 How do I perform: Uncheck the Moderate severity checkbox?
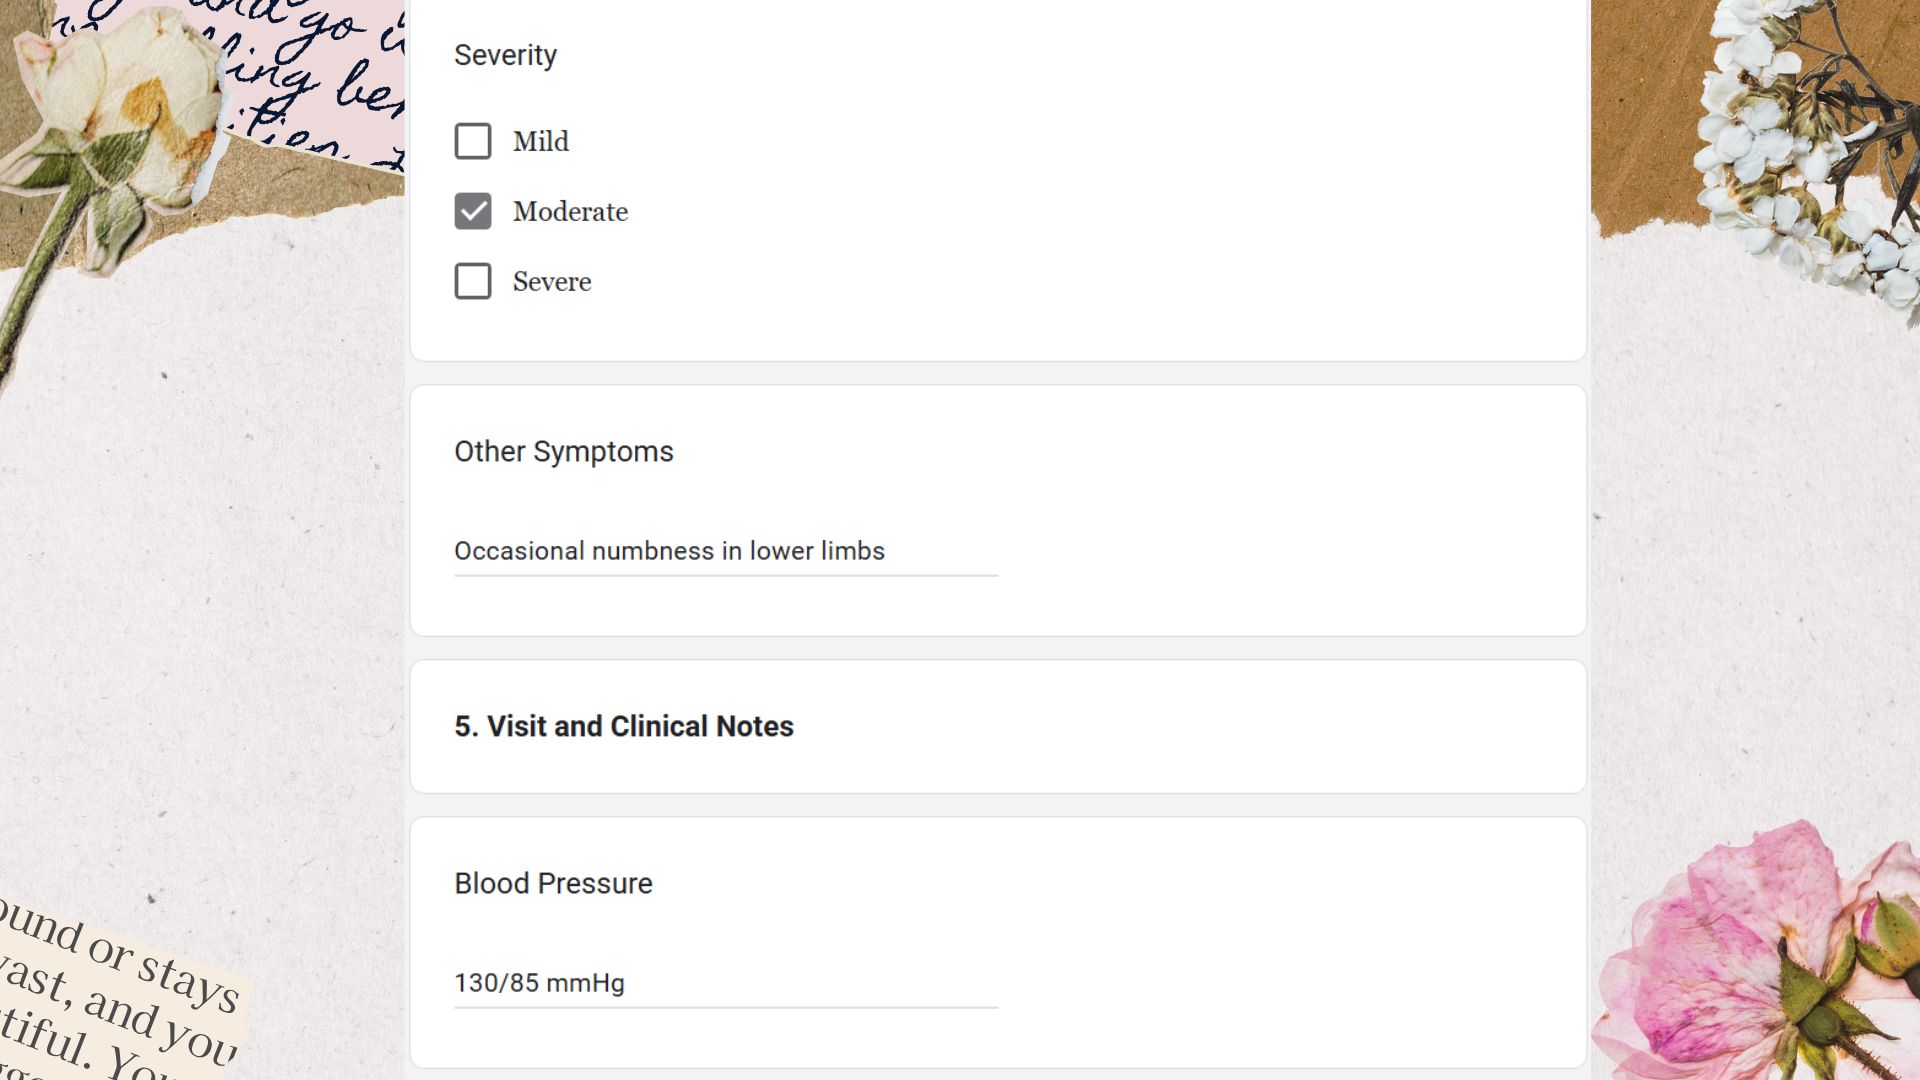(473, 211)
